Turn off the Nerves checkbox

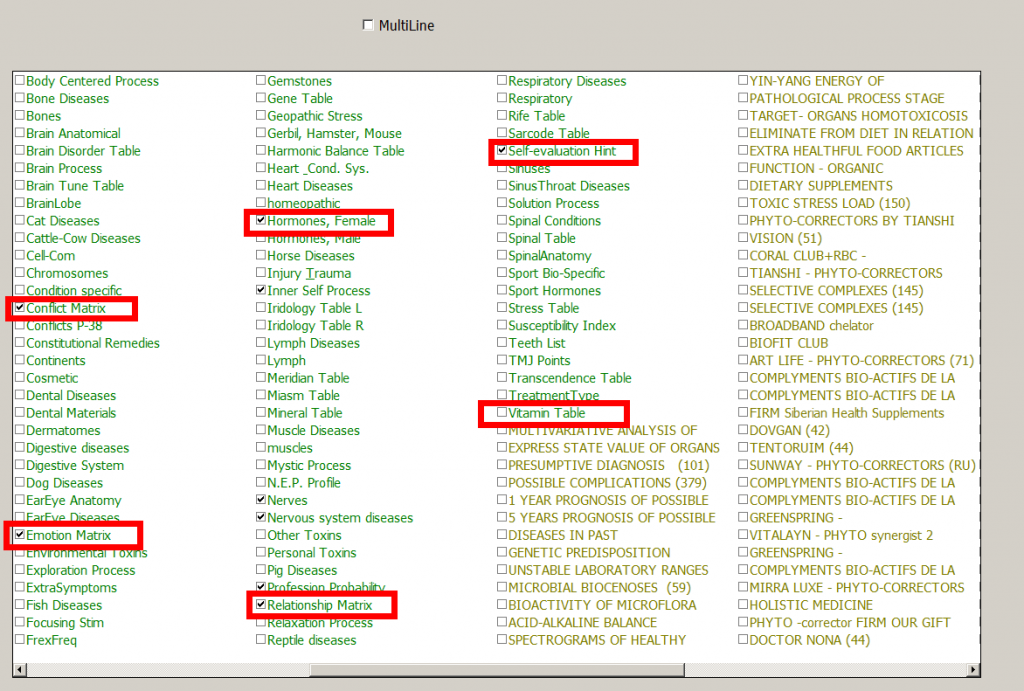coord(261,500)
